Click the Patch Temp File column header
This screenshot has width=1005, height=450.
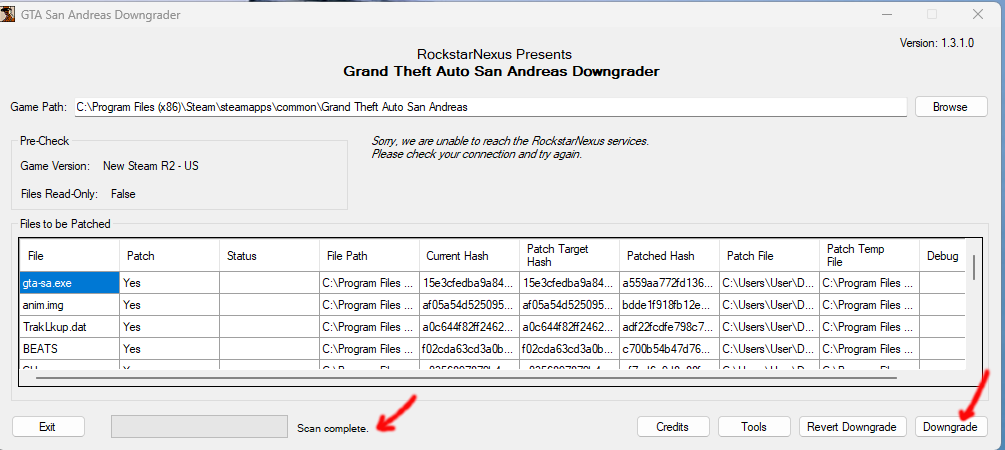point(869,256)
